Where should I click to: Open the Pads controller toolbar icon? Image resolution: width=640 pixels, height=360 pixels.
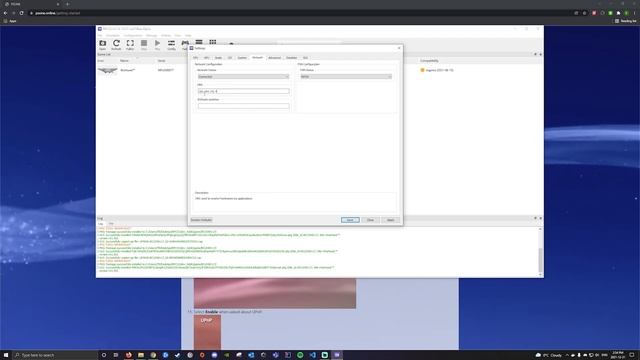pos(185,43)
